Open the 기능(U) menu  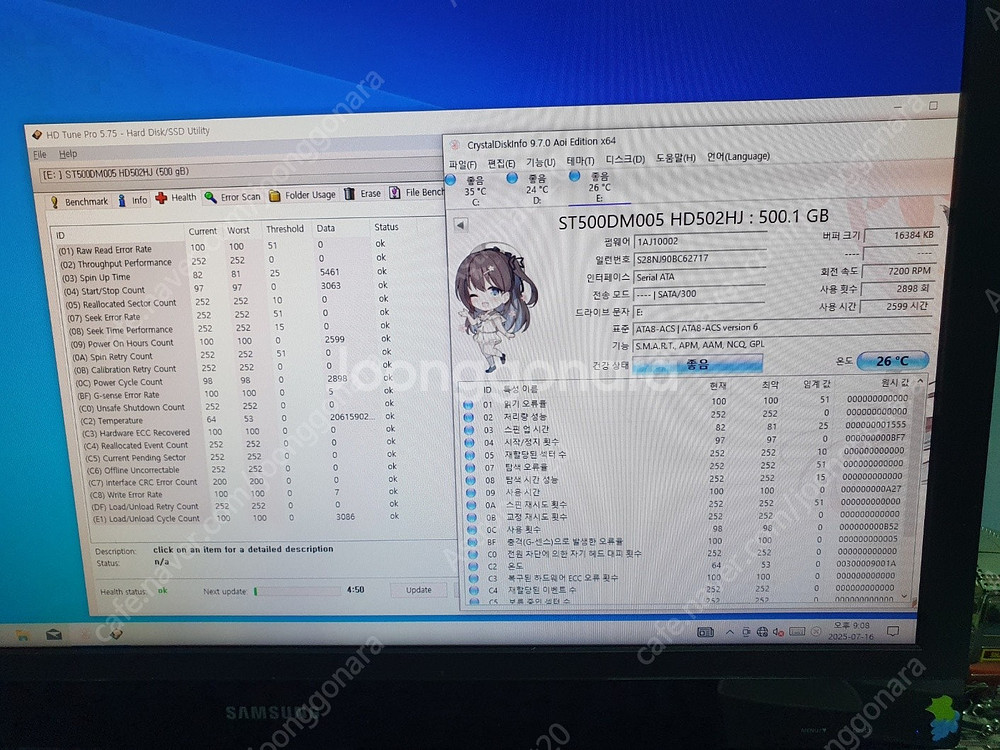[540, 162]
